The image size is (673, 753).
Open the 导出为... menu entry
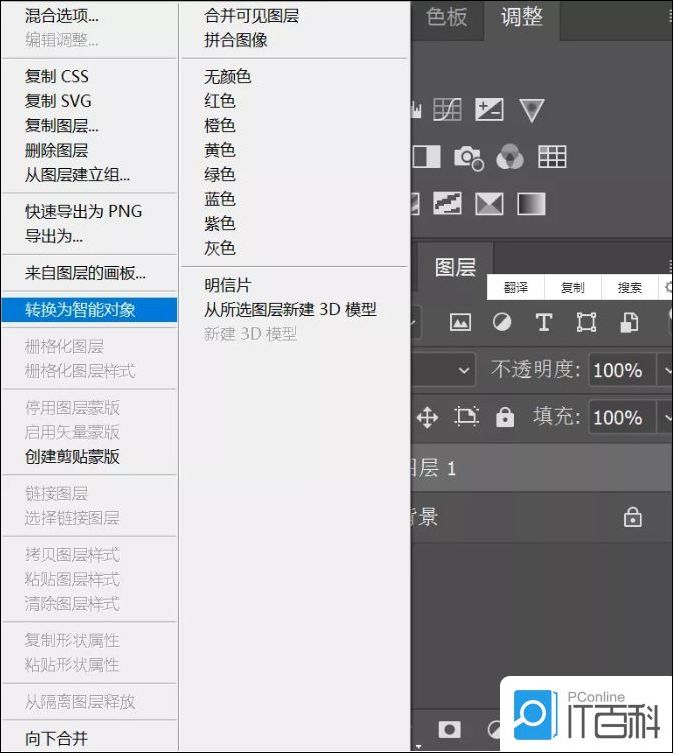point(54,236)
